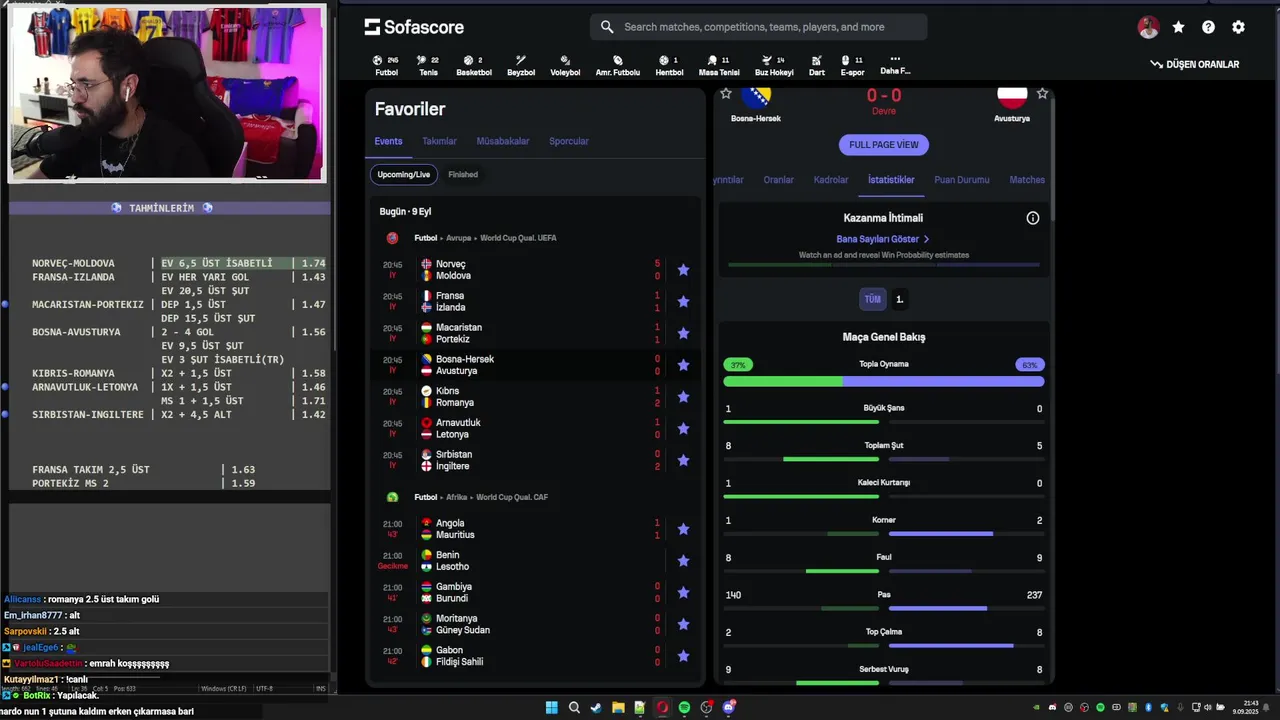Image resolution: width=1280 pixels, height=720 pixels.
Task: Open the Buz Hokeyi sport category
Action: click(x=774, y=66)
